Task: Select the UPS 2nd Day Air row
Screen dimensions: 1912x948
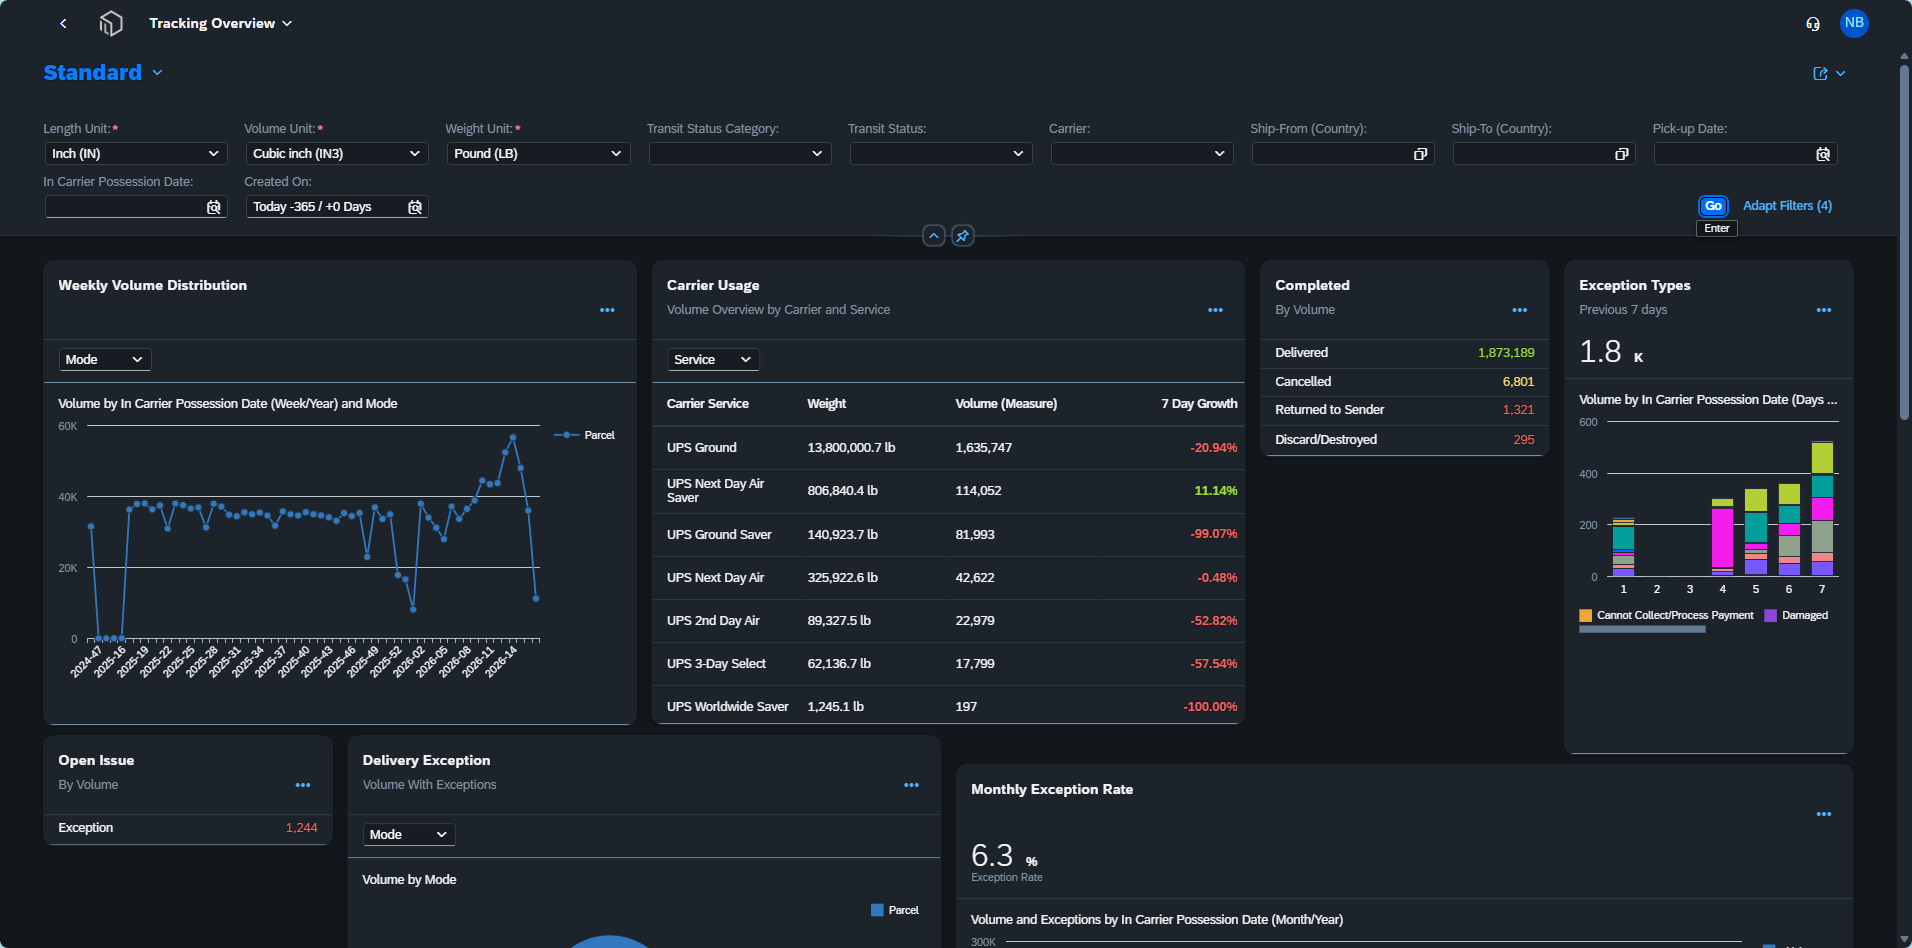Action: (948, 621)
